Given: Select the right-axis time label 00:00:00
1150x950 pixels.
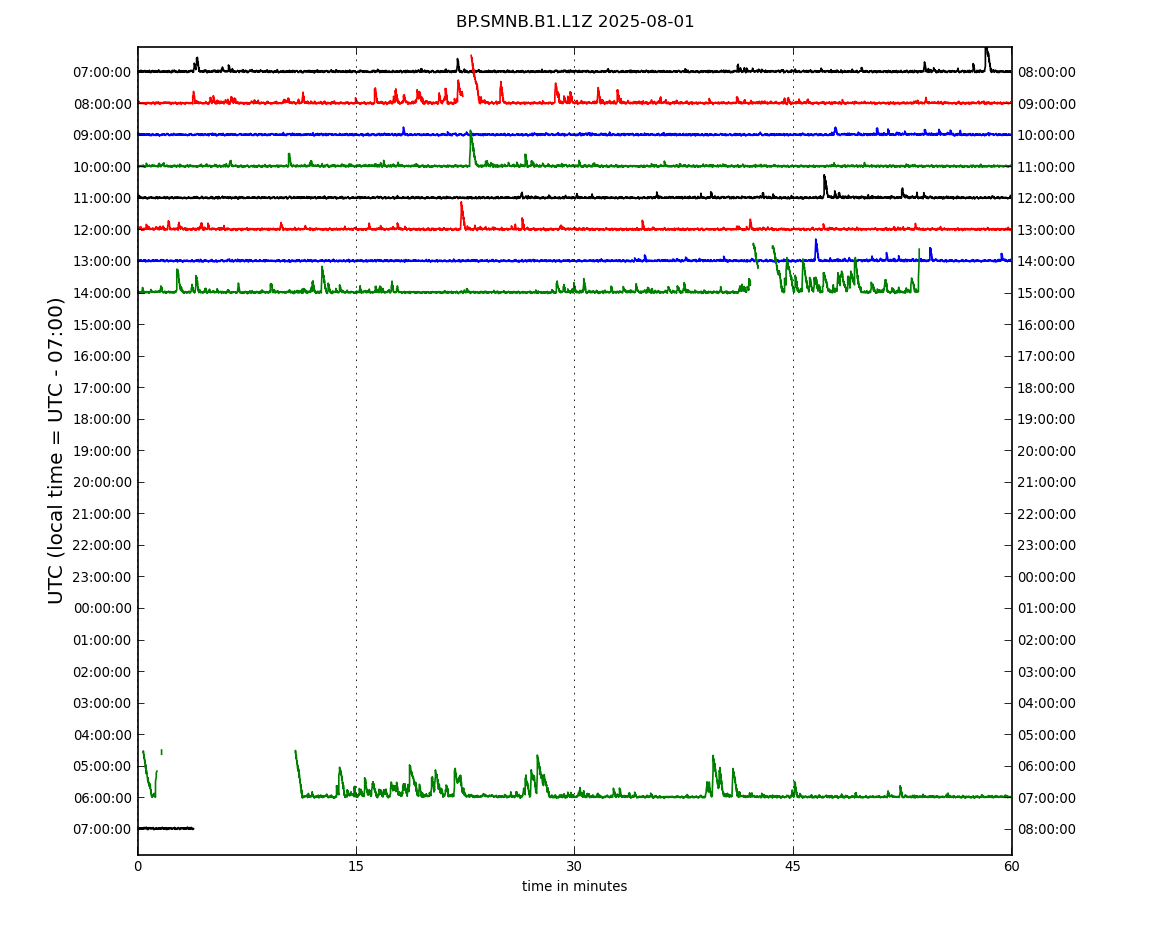Looking at the screenshot, I should point(1047,577).
